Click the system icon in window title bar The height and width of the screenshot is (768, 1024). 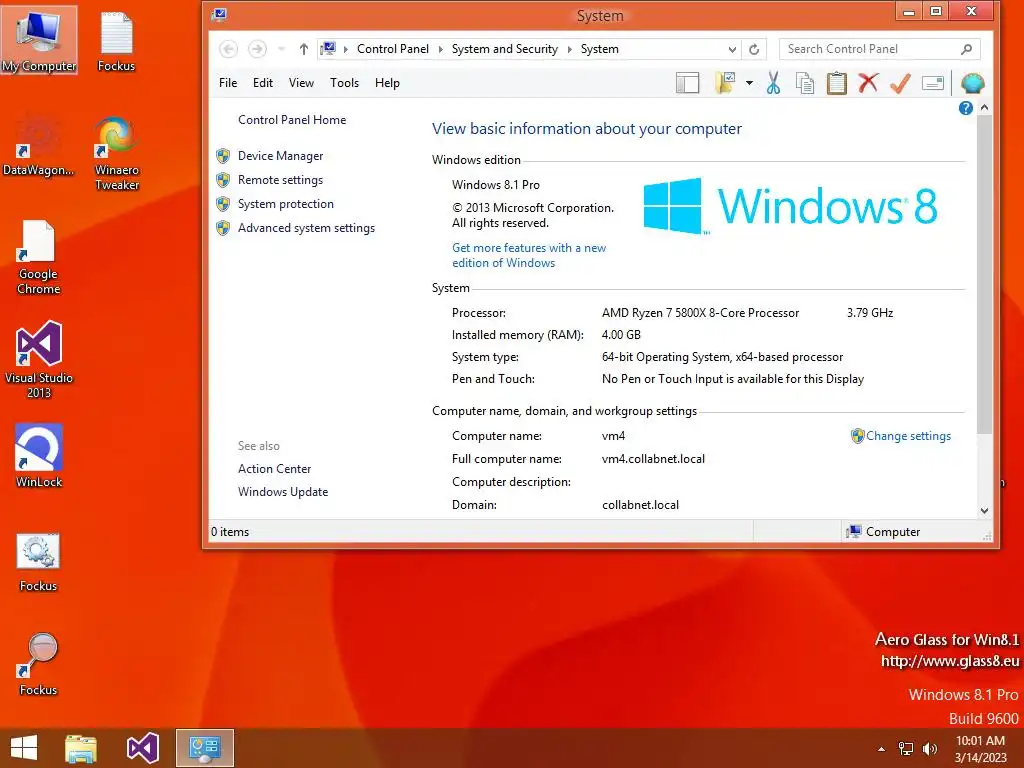pyautogui.click(x=220, y=14)
